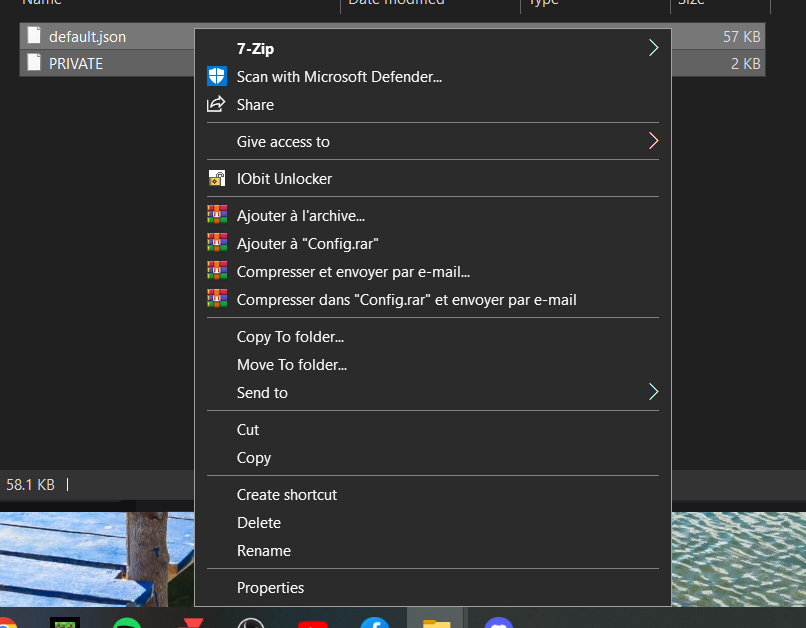
Task: Click WinRAR icon beside Ajouter à l'archive
Action: pos(217,214)
